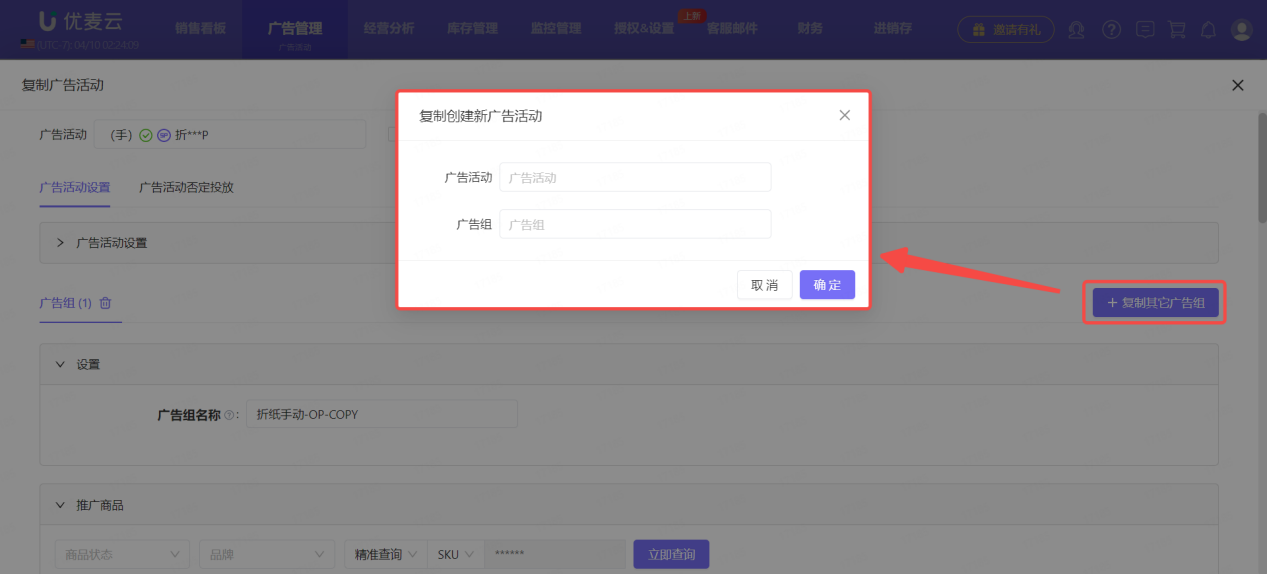1267x574 pixels.
Task: Expand the 广告活动设置 collapsed panel
Action: (60, 243)
